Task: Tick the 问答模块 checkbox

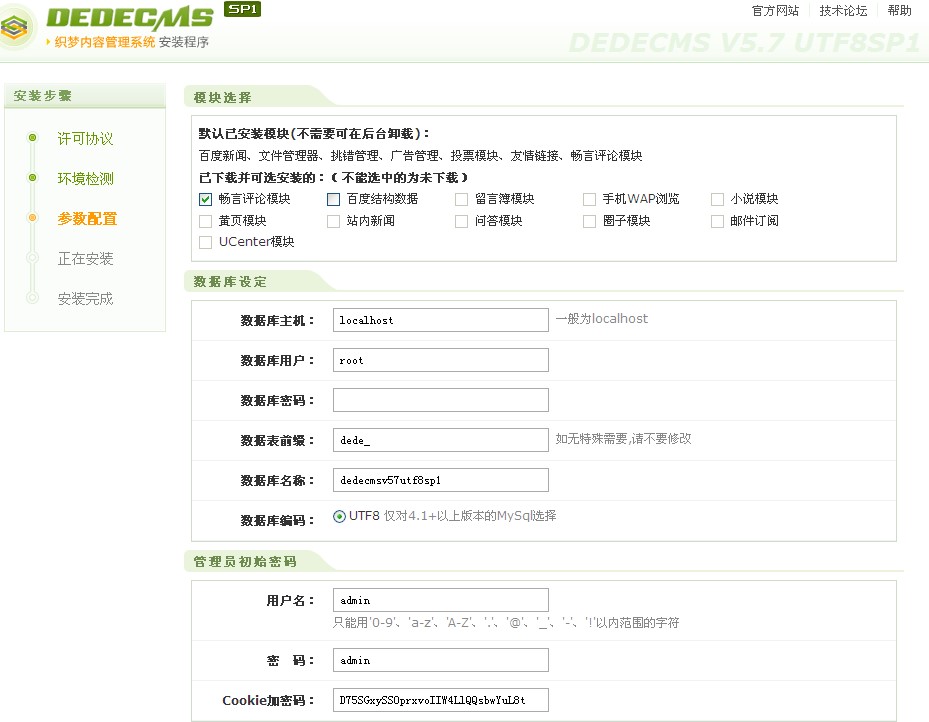Action: pos(462,221)
